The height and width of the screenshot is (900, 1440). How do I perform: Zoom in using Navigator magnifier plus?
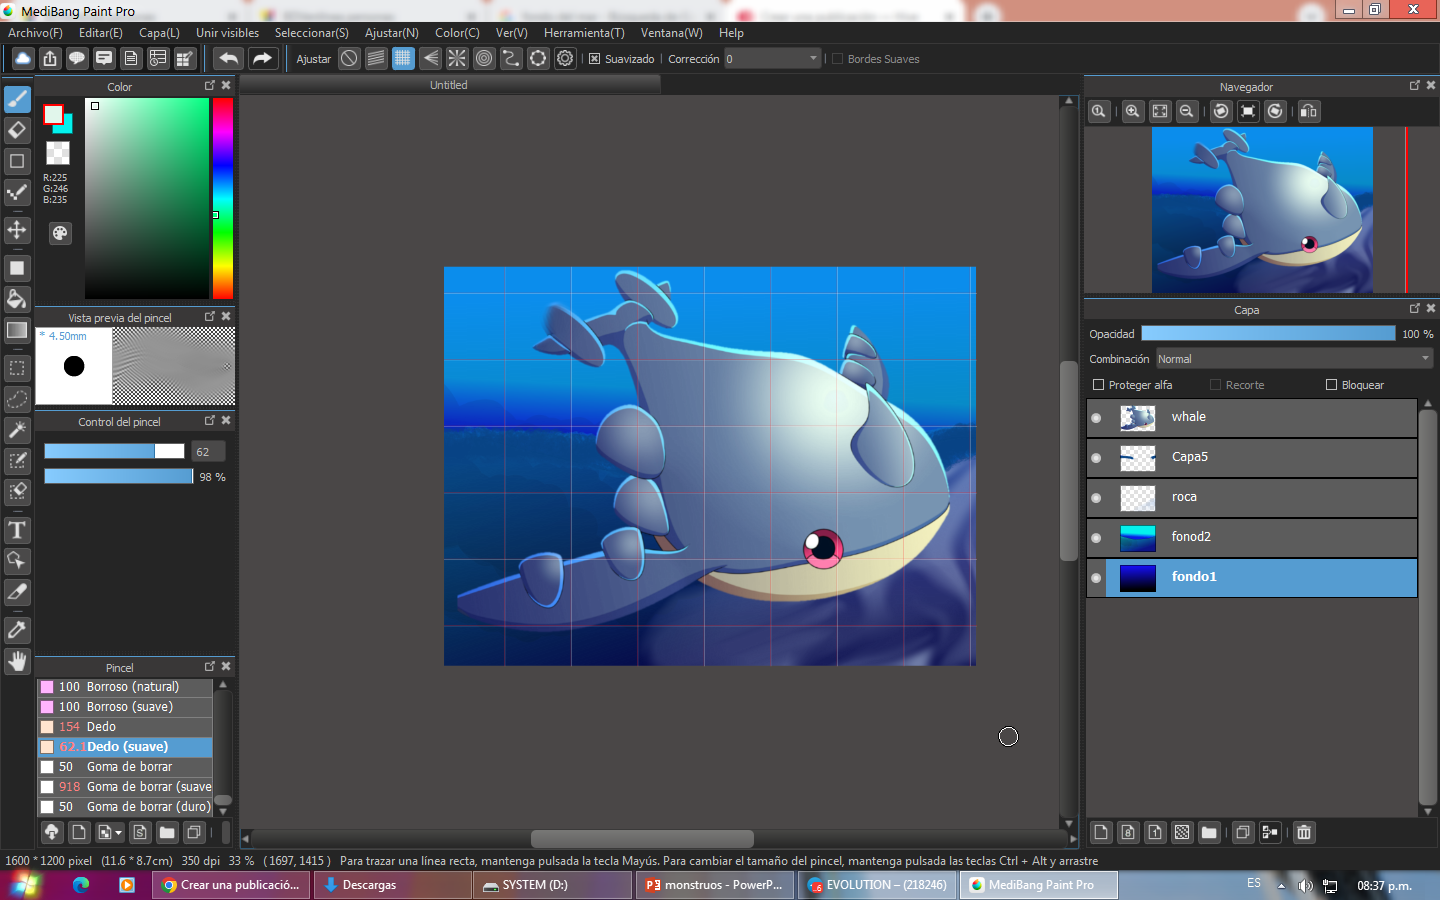pyautogui.click(x=1132, y=111)
